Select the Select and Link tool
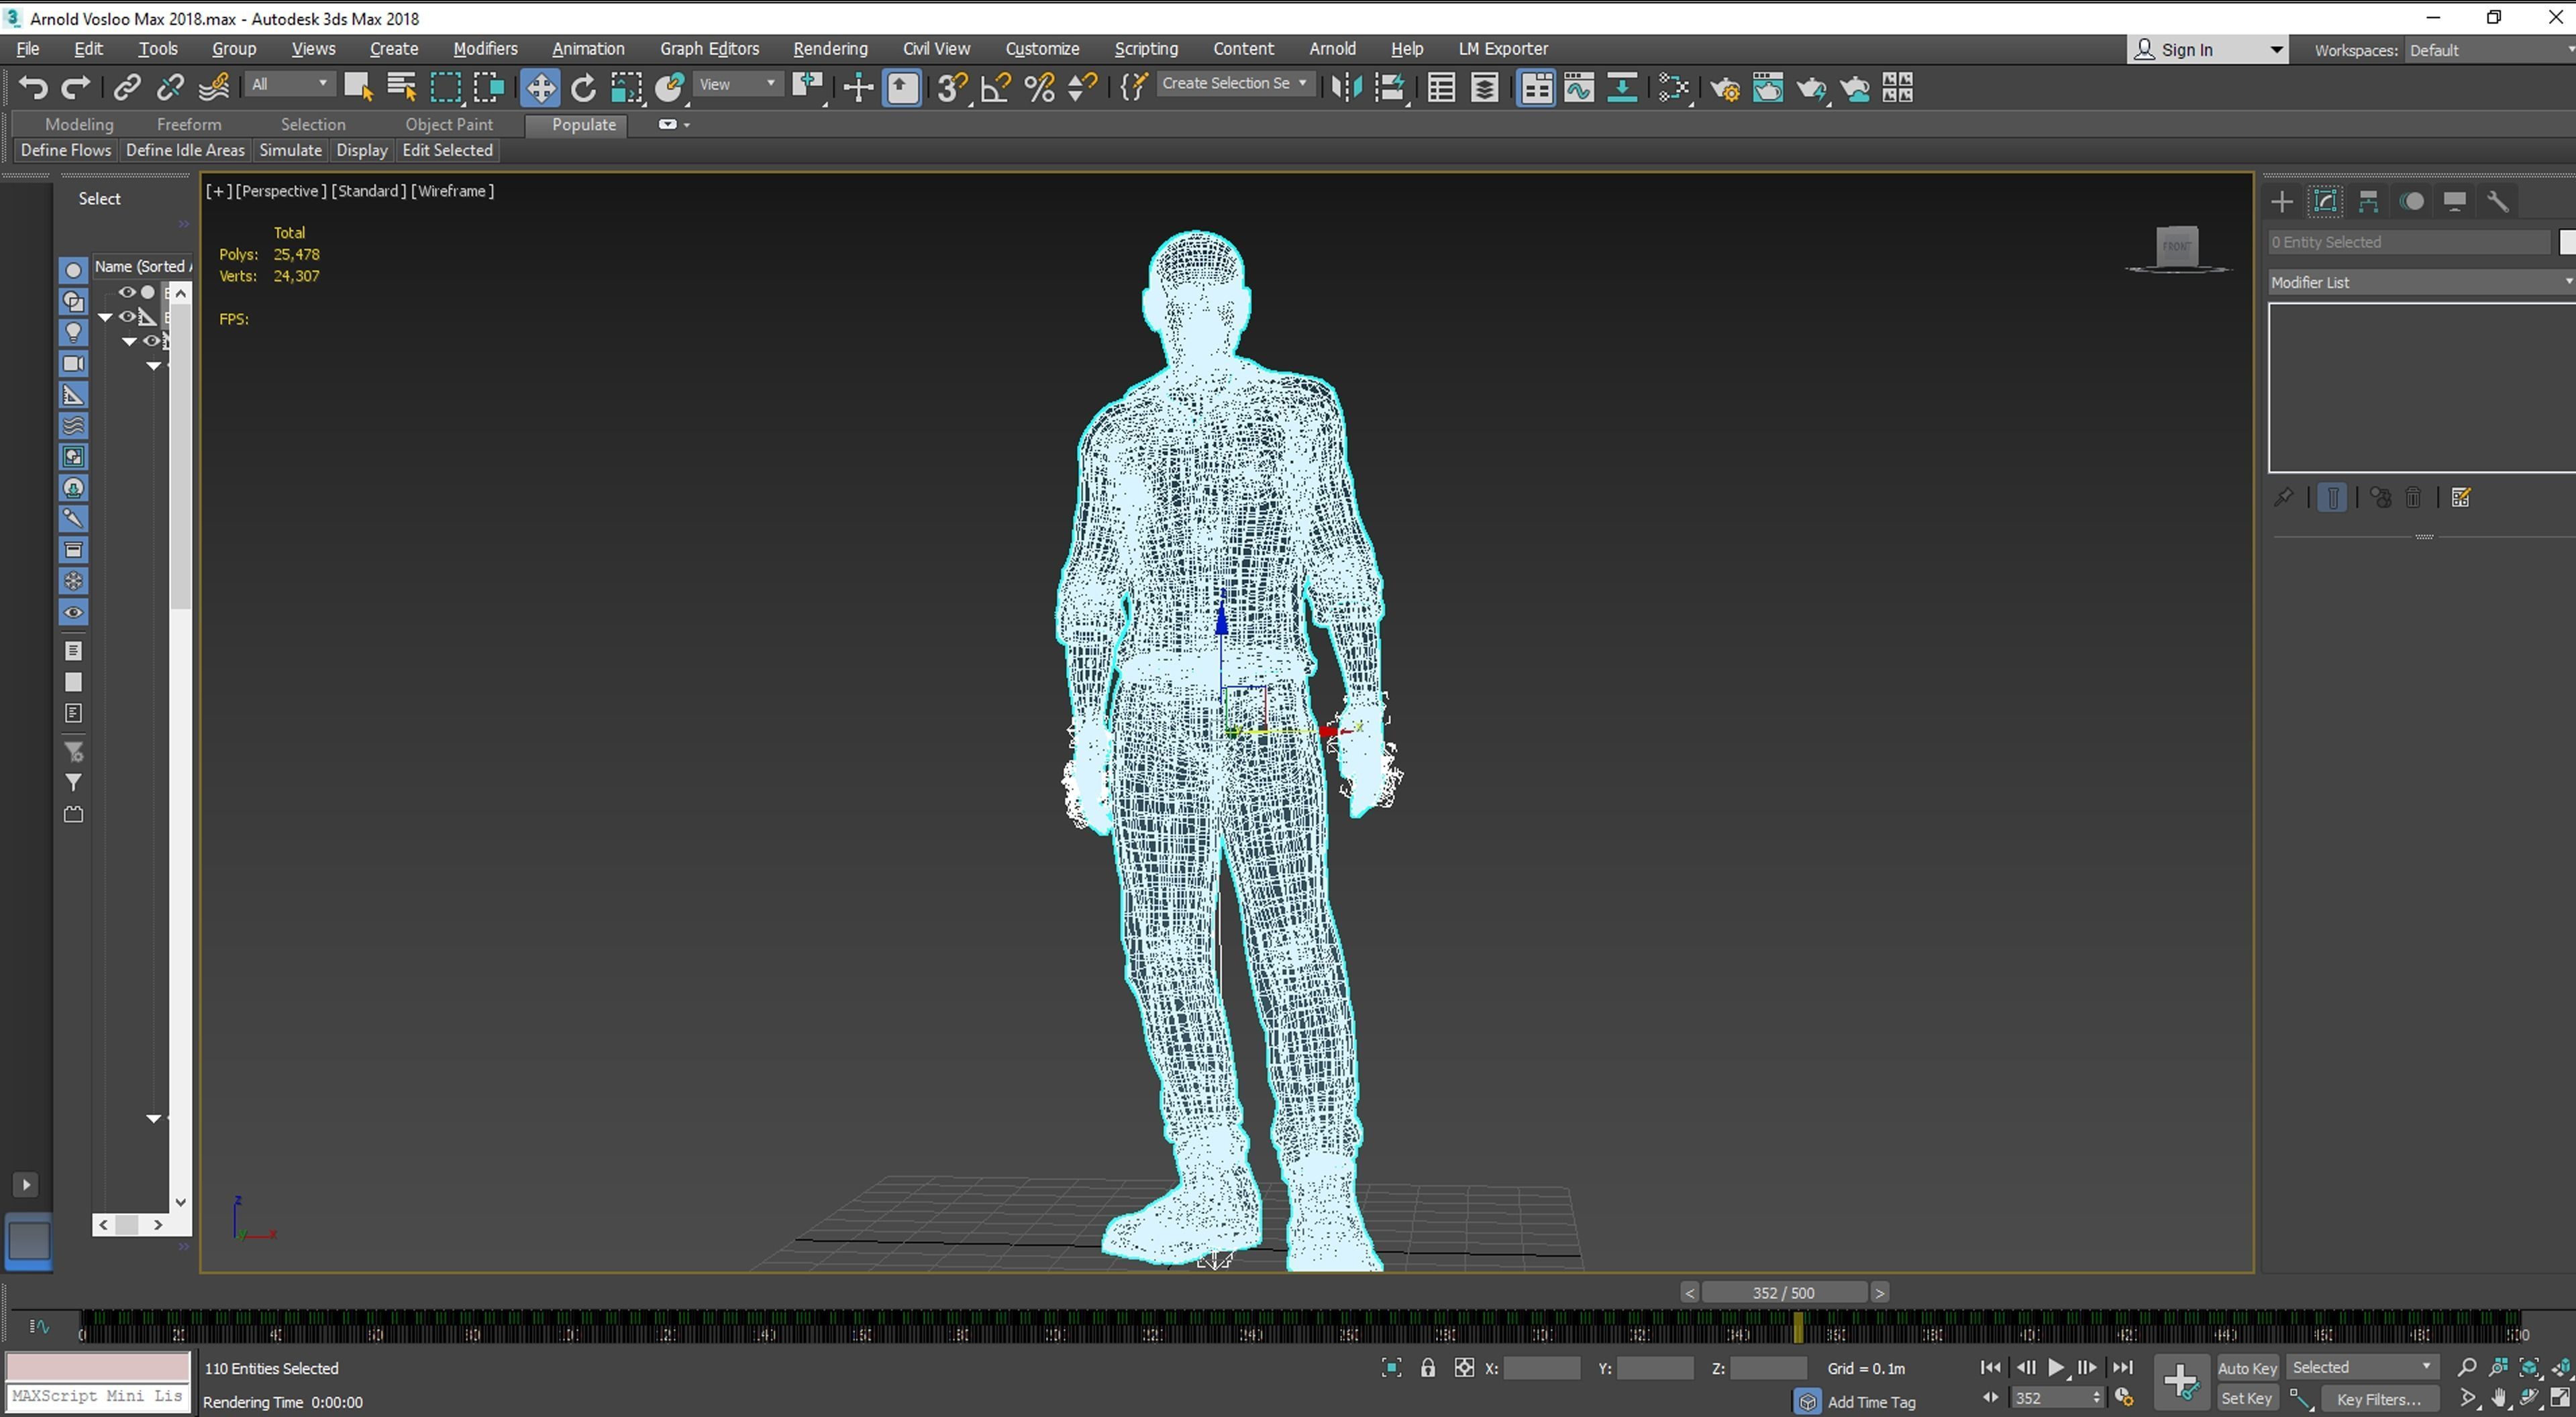2576x1417 pixels. pyautogui.click(x=126, y=88)
